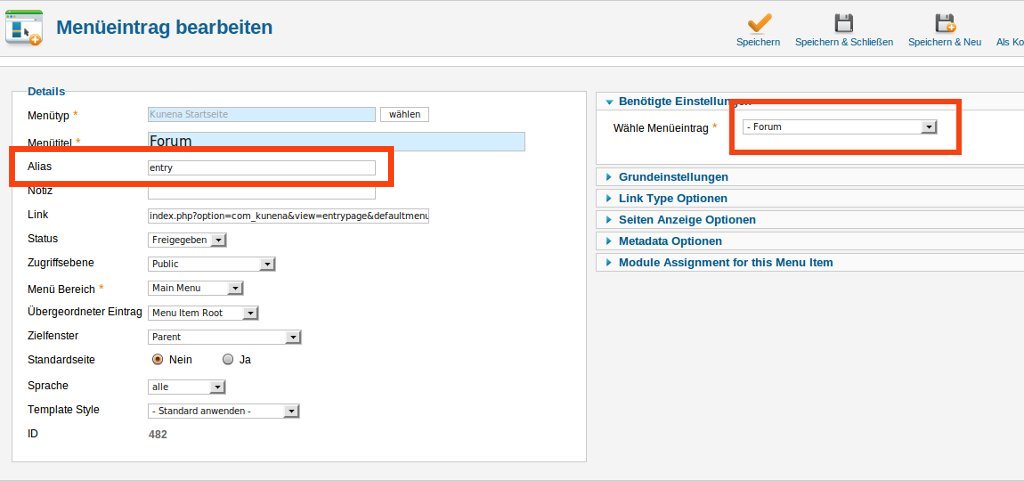Viewport: 1024px width, 481px height.
Task: Select Nein for Standardseite
Action: click(x=157, y=359)
